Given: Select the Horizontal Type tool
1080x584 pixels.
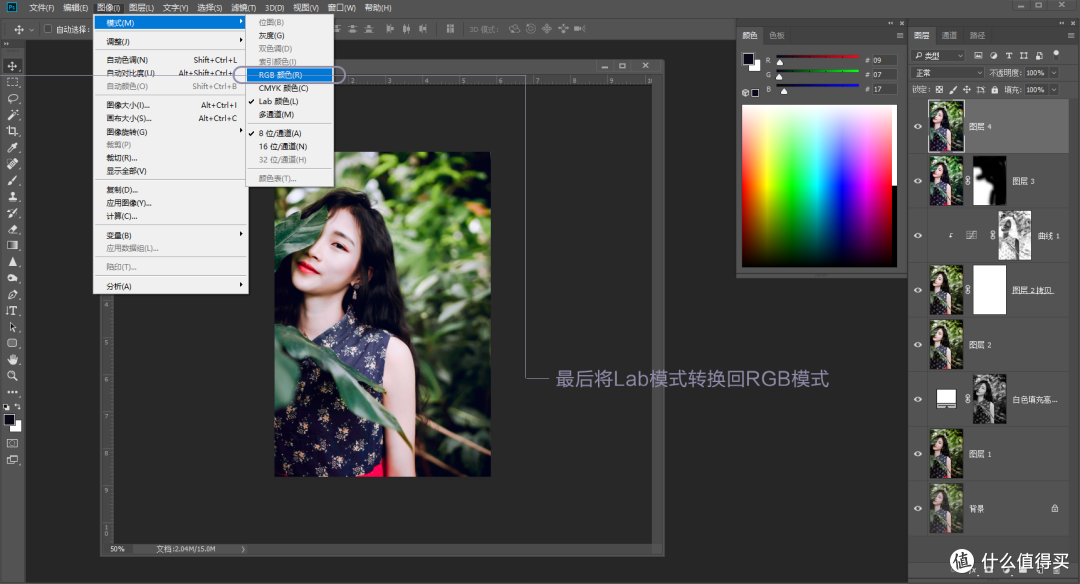Looking at the screenshot, I should click(x=13, y=313).
